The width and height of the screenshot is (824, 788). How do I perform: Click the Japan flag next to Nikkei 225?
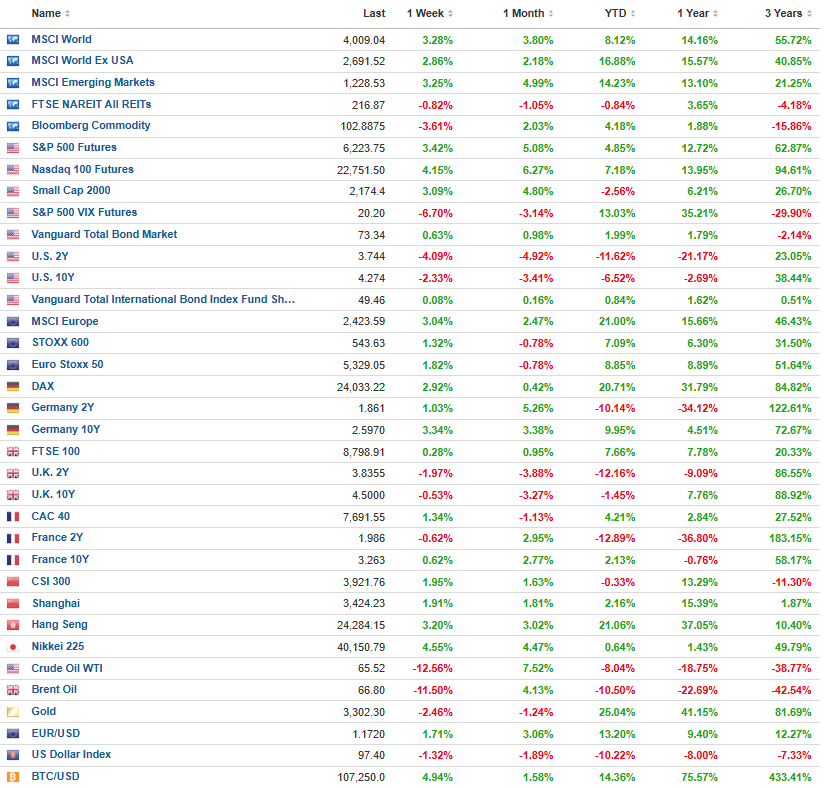click(x=13, y=647)
